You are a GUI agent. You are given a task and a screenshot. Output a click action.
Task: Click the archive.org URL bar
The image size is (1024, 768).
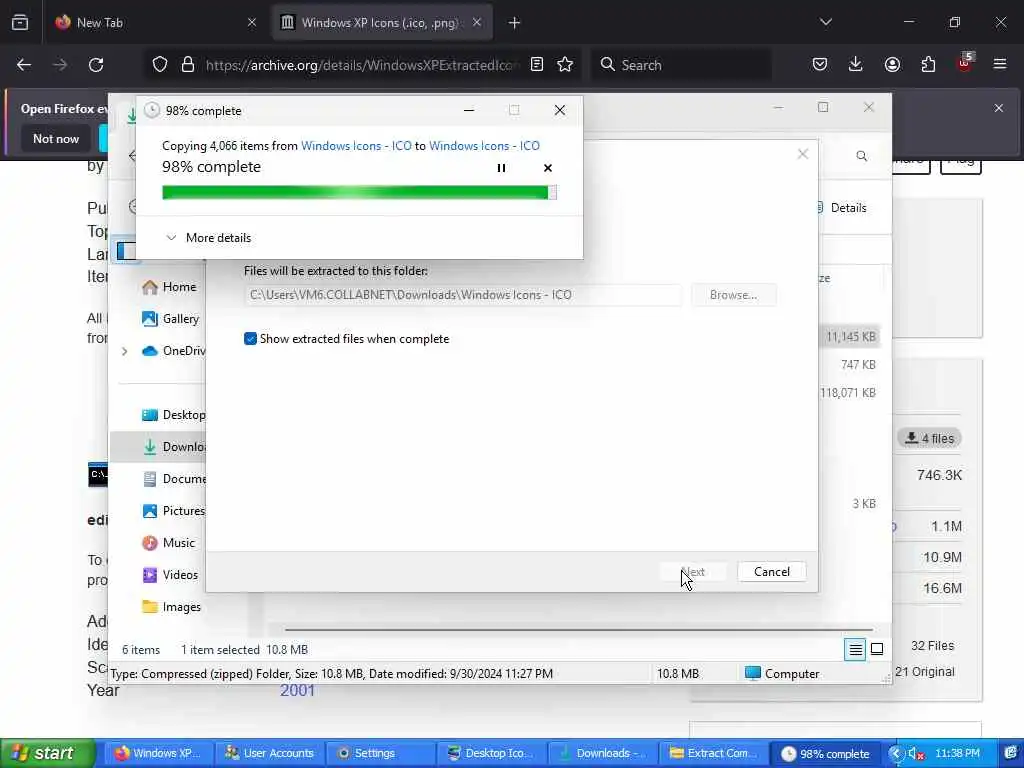(362, 65)
